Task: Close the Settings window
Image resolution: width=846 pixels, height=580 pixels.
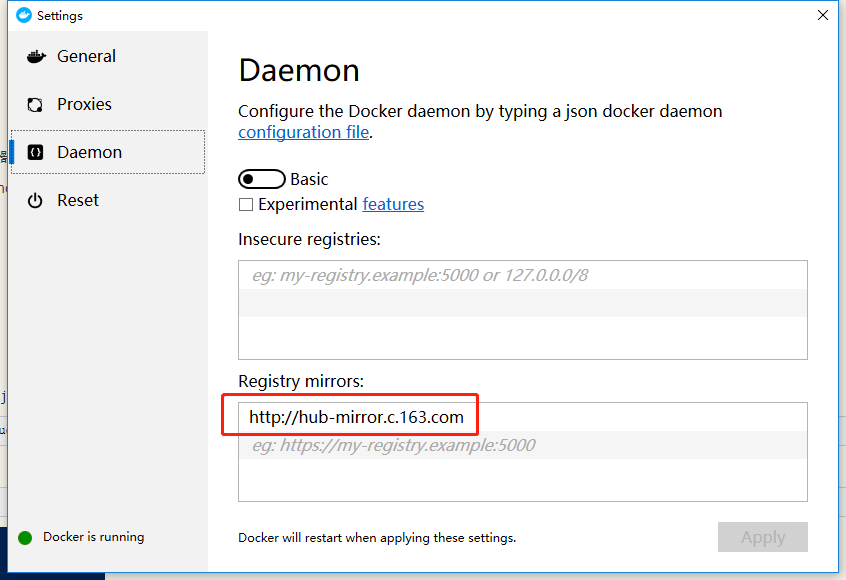Action: 822,15
